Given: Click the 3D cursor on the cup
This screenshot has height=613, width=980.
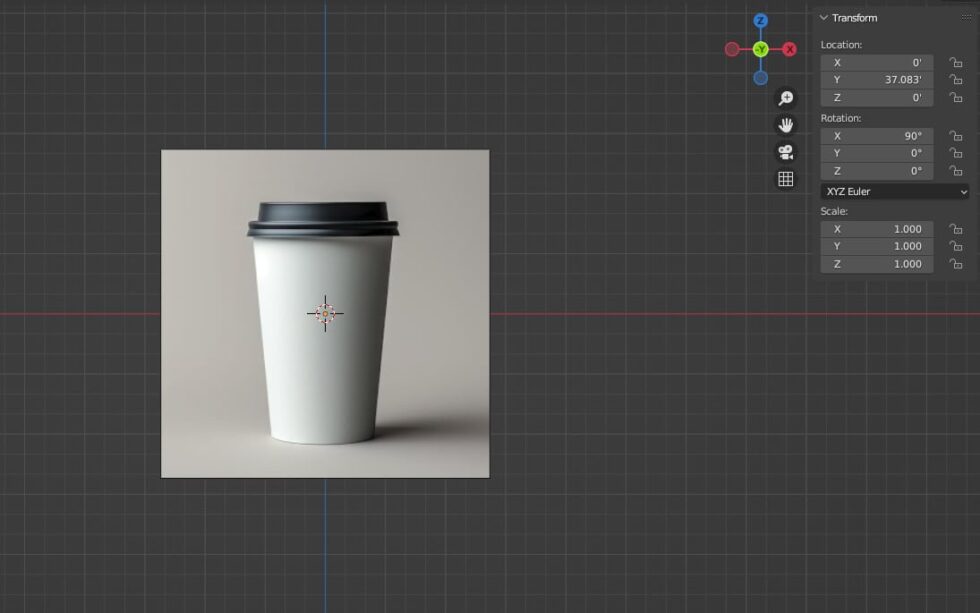Looking at the screenshot, I should click(324, 313).
